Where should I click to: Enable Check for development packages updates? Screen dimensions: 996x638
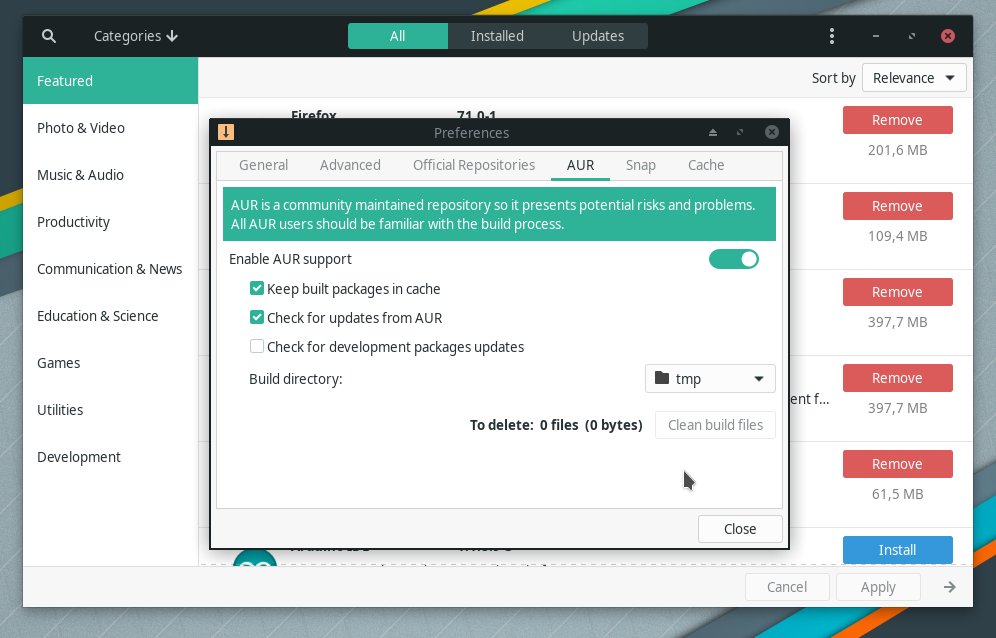(x=257, y=347)
